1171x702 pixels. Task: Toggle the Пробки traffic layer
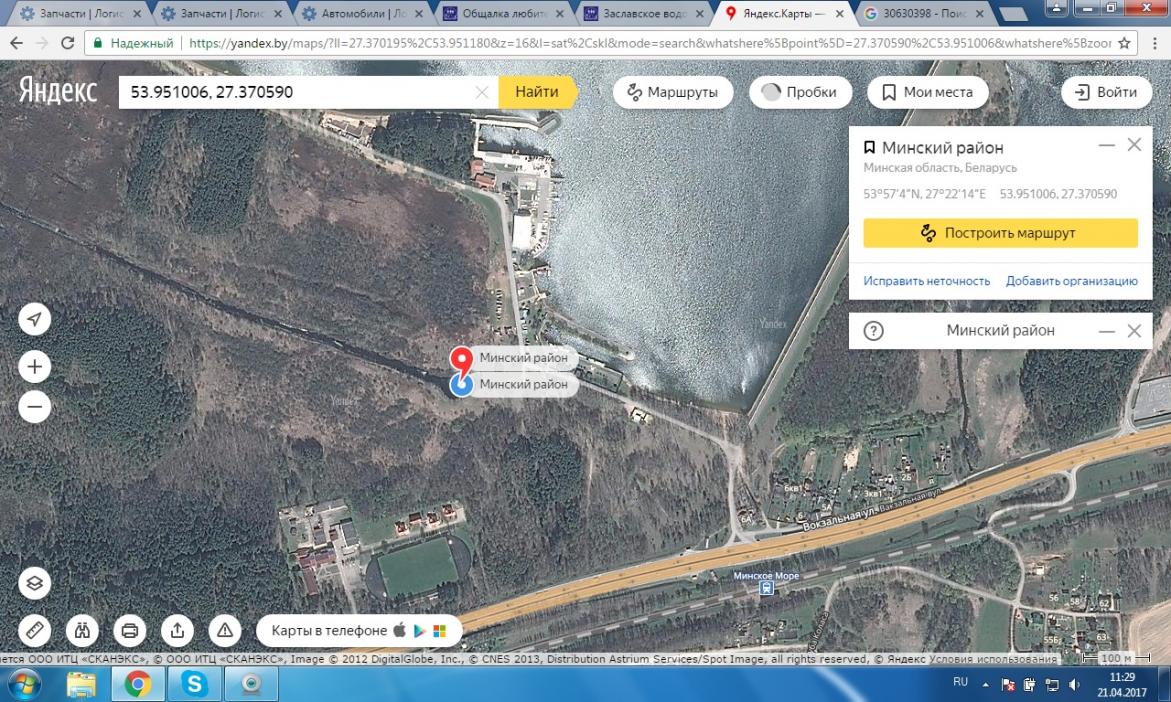(799, 92)
